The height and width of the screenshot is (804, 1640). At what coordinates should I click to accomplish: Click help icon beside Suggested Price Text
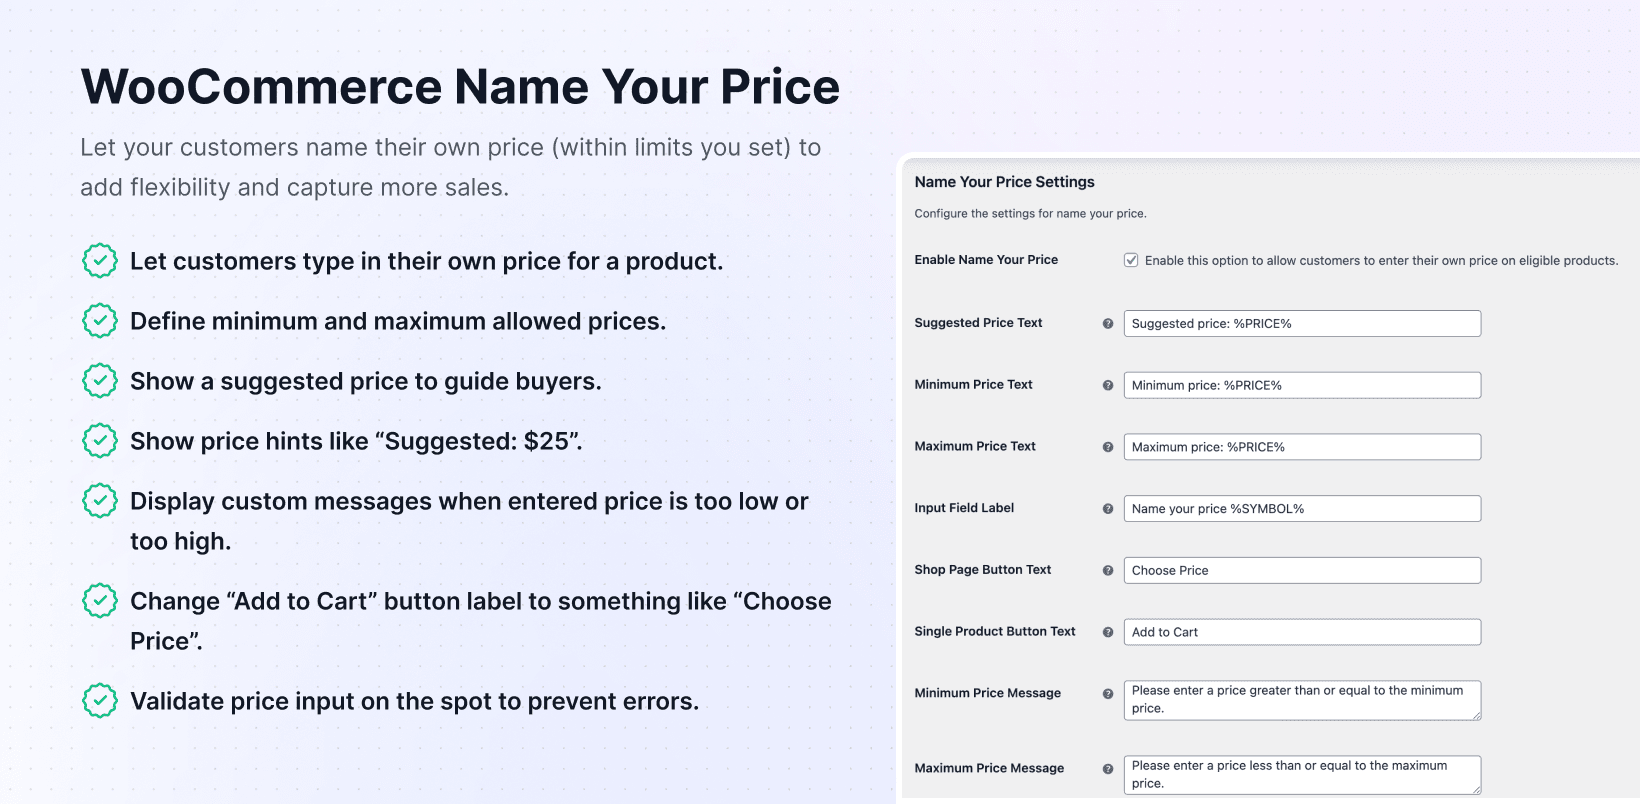[x=1108, y=324]
